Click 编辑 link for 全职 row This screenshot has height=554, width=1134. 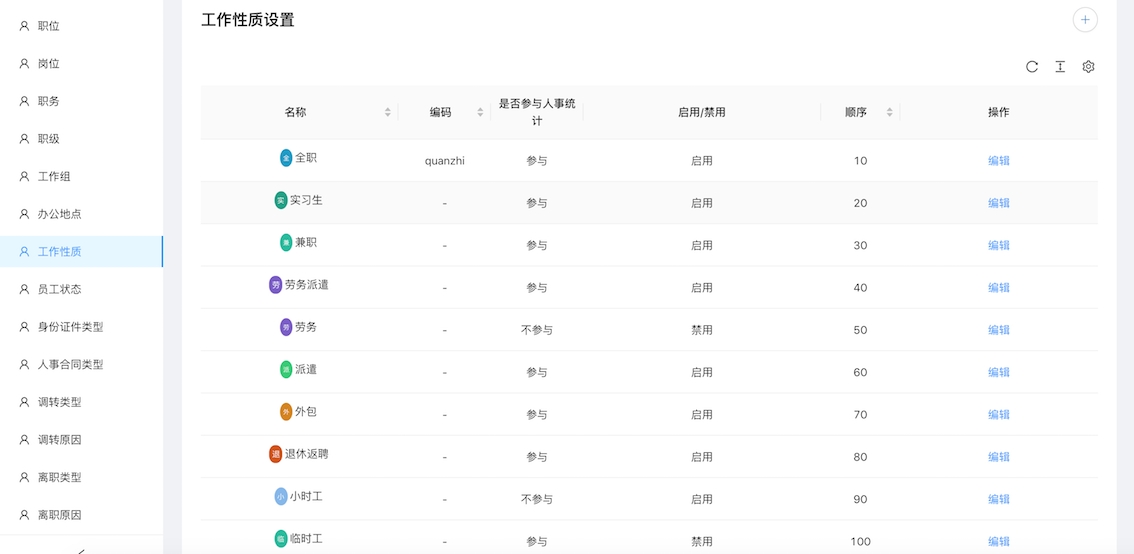[x=998, y=161]
